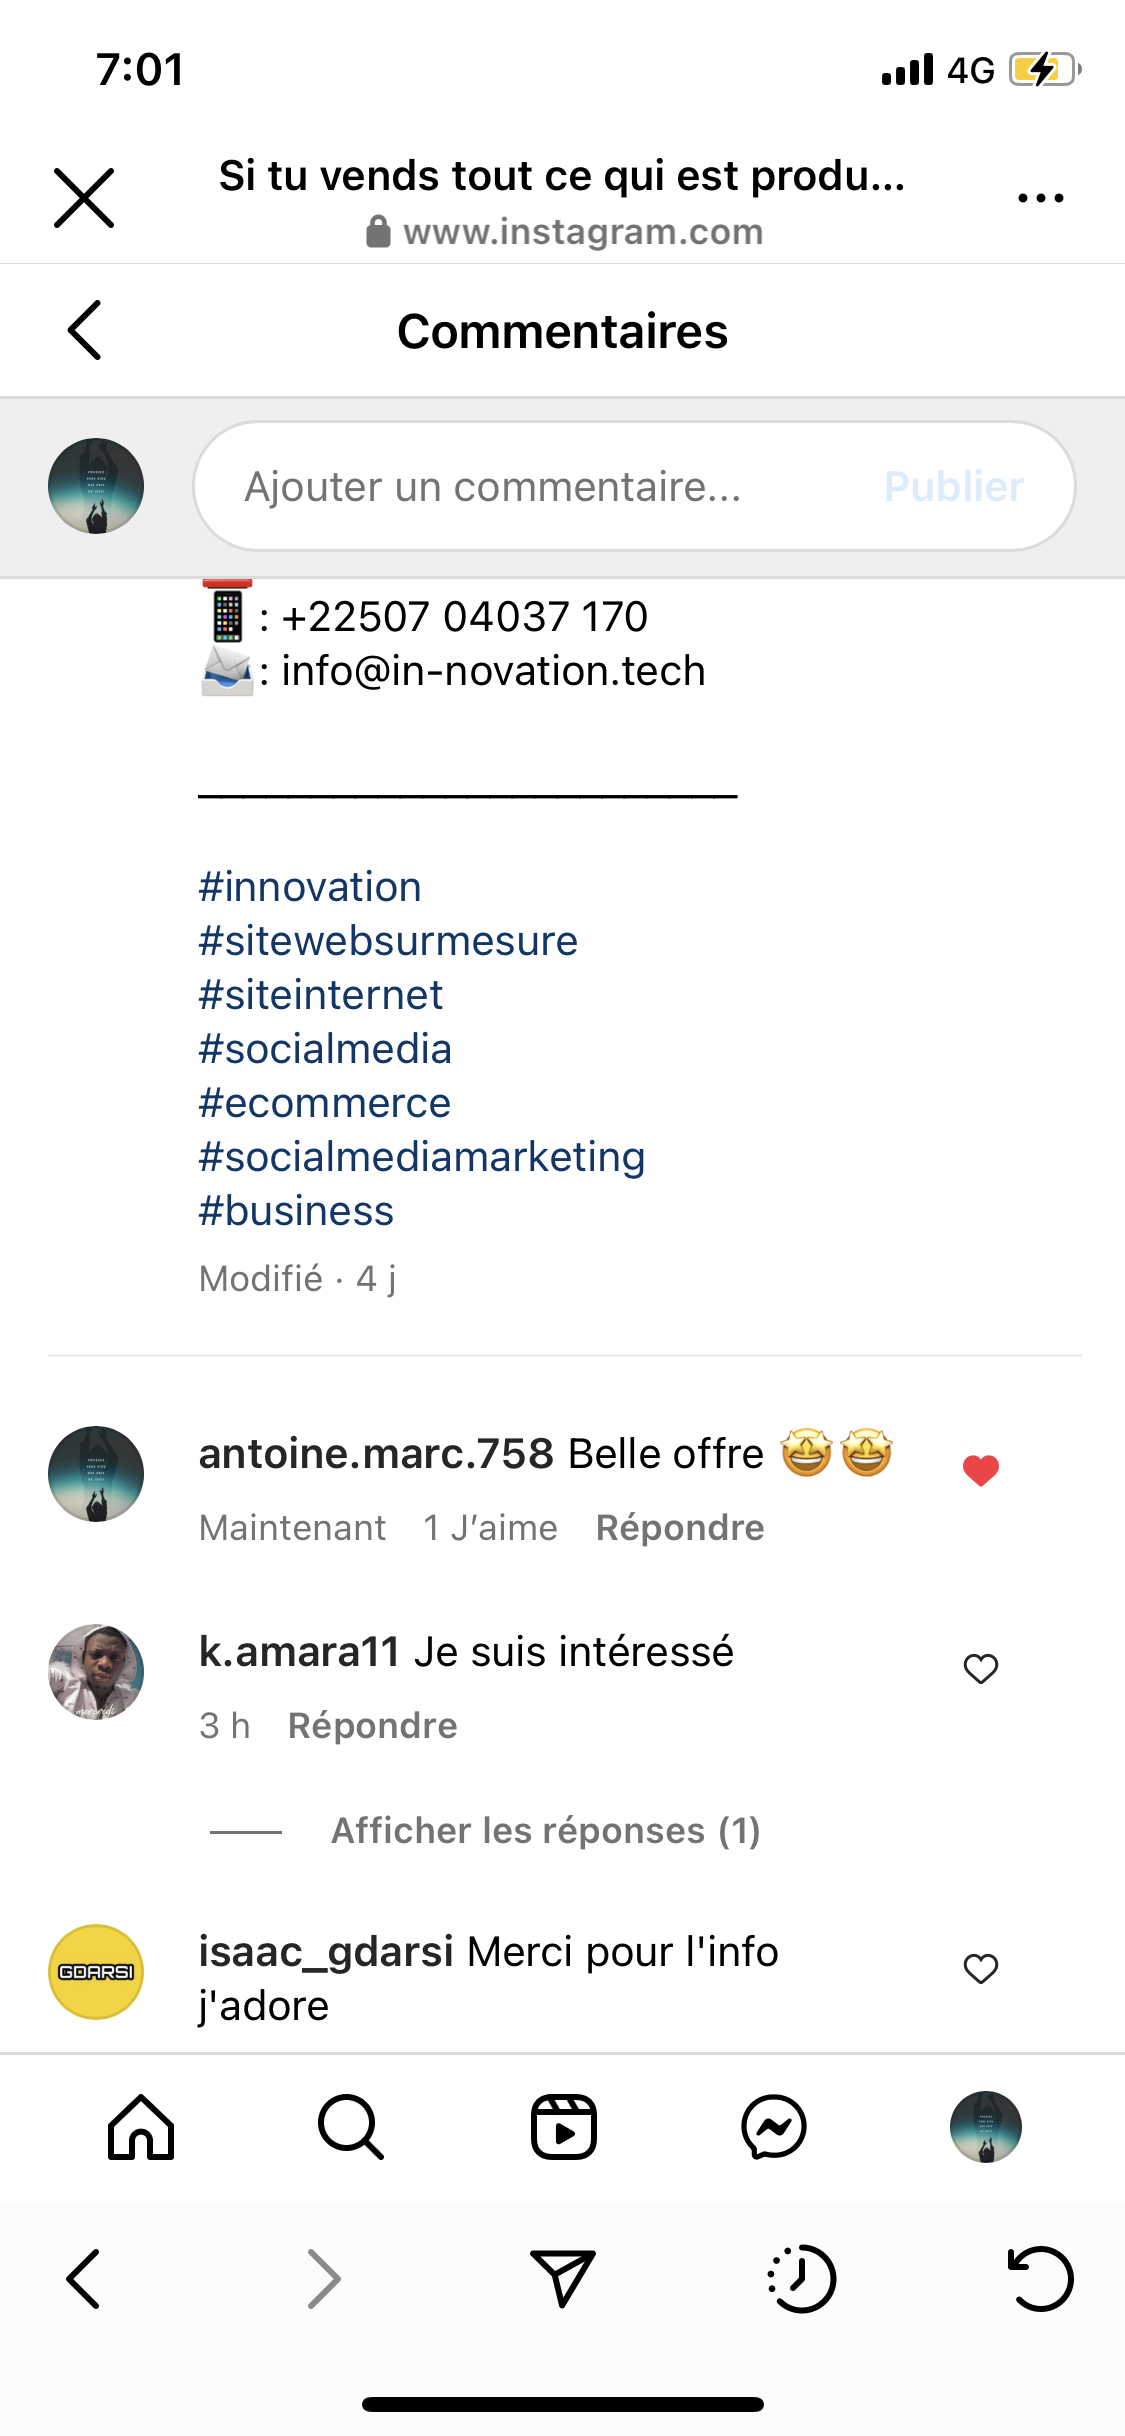Open the Instagram home feed icon
Screen dimensions: 1125x2436
click(141, 2127)
